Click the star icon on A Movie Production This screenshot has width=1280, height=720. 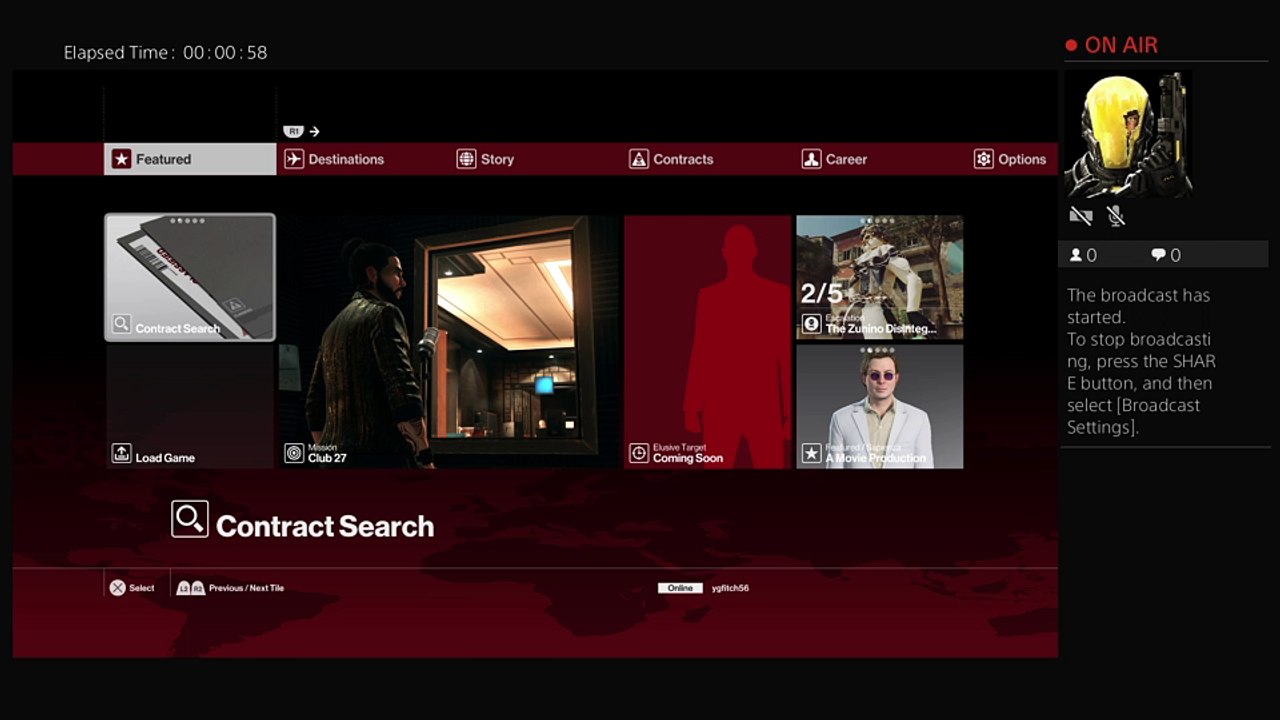(x=811, y=454)
